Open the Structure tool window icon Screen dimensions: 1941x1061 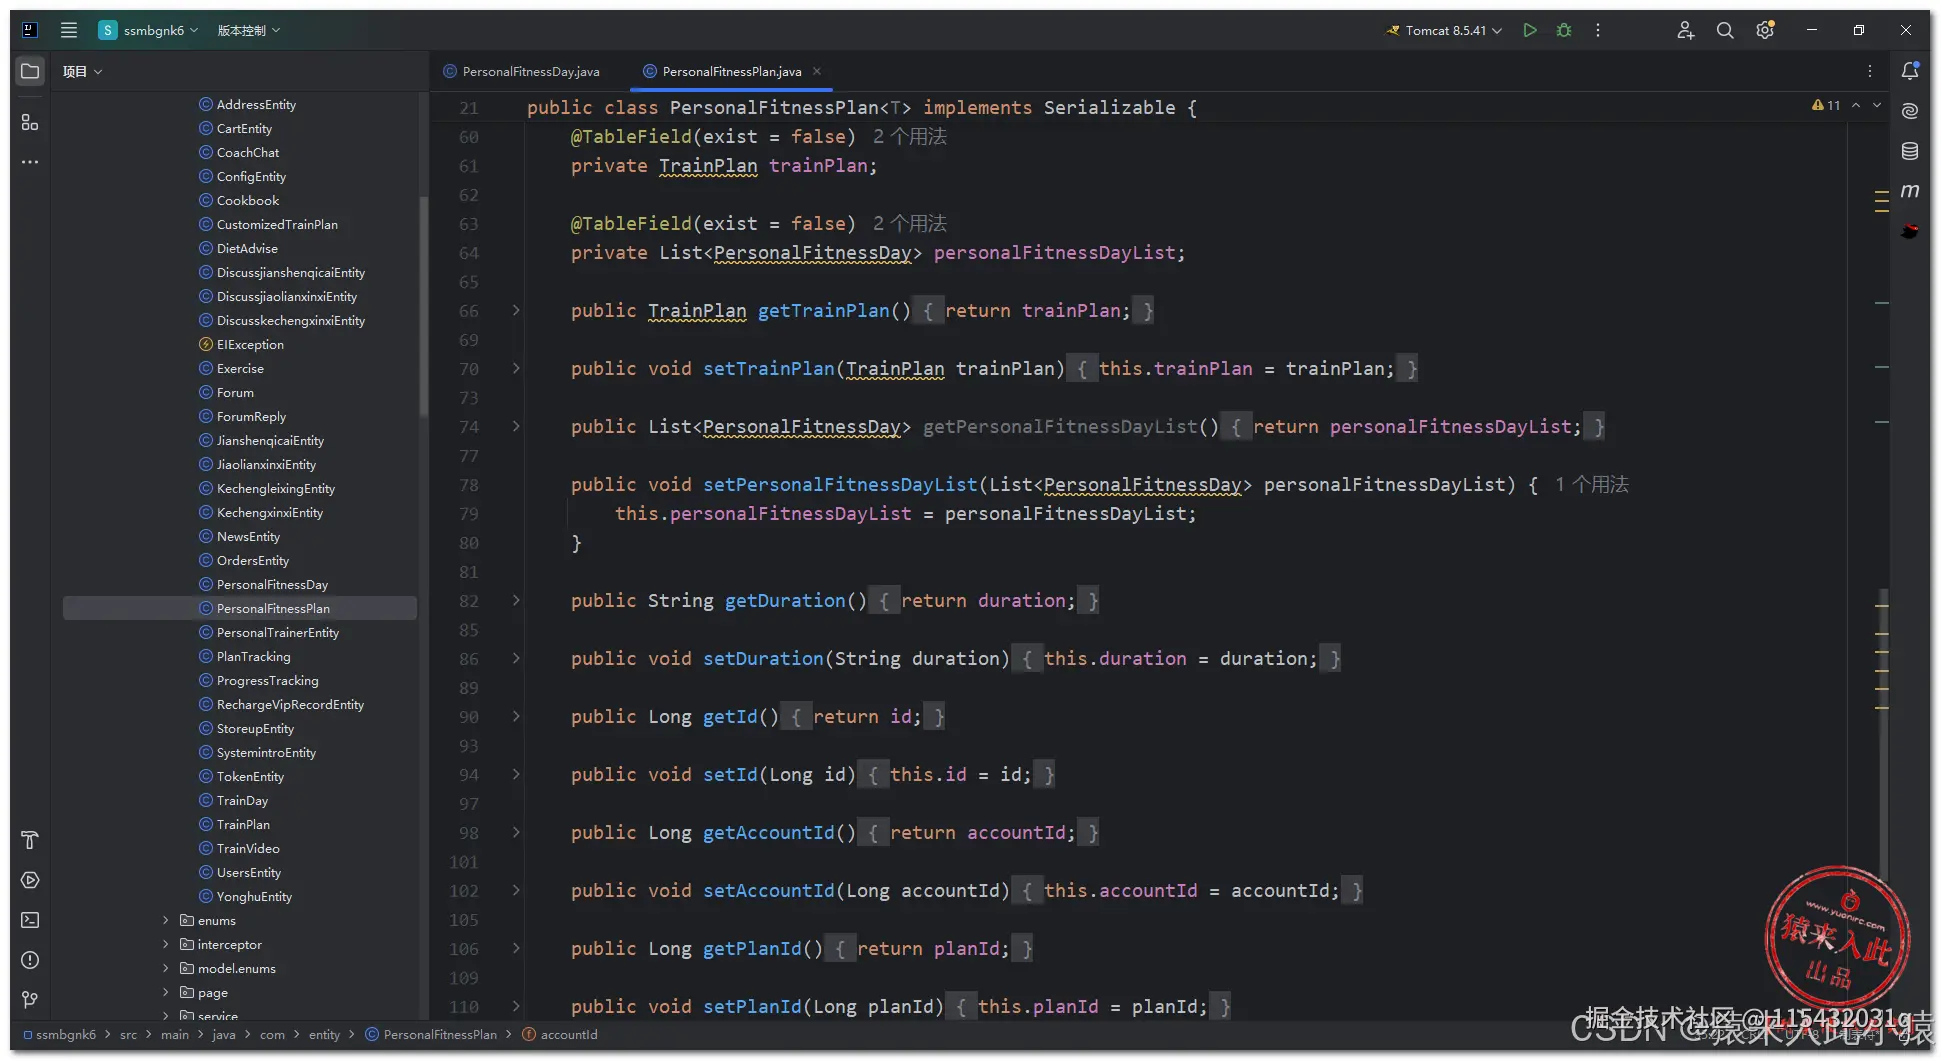click(x=30, y=122)
